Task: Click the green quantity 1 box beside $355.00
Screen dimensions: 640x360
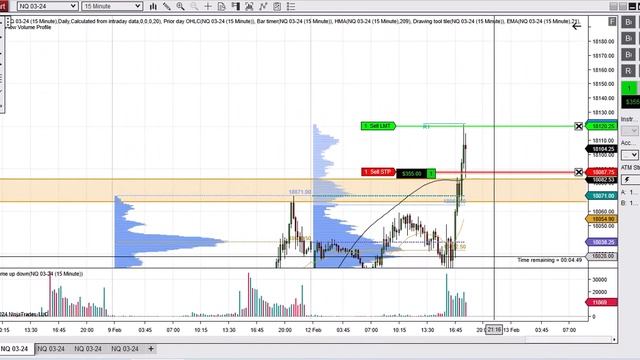Action: coord(431,174)
